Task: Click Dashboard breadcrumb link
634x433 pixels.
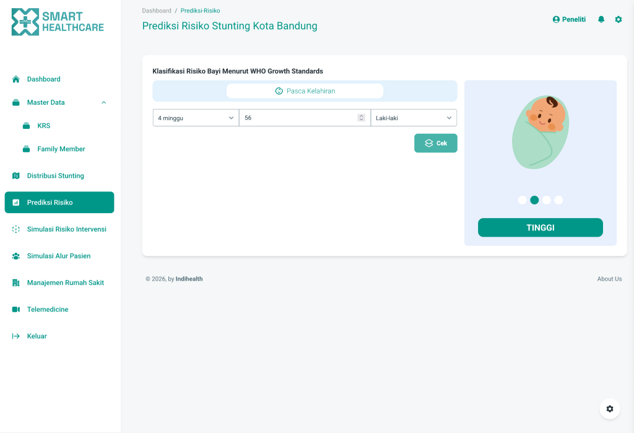Action: coord(156,11)
